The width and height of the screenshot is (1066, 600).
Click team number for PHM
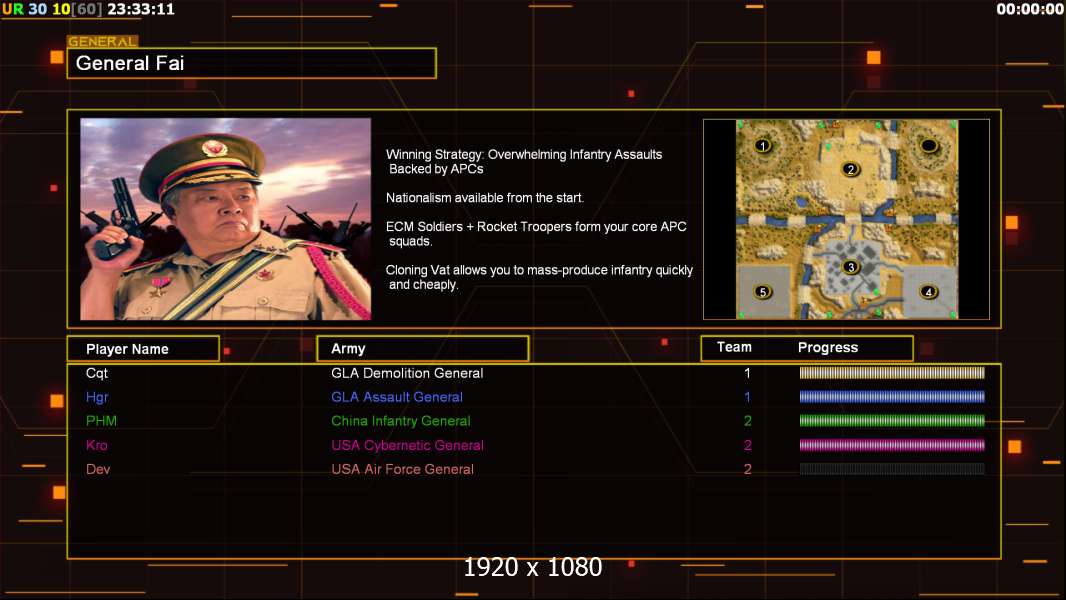pyautogui.click(x=747, y=421)
